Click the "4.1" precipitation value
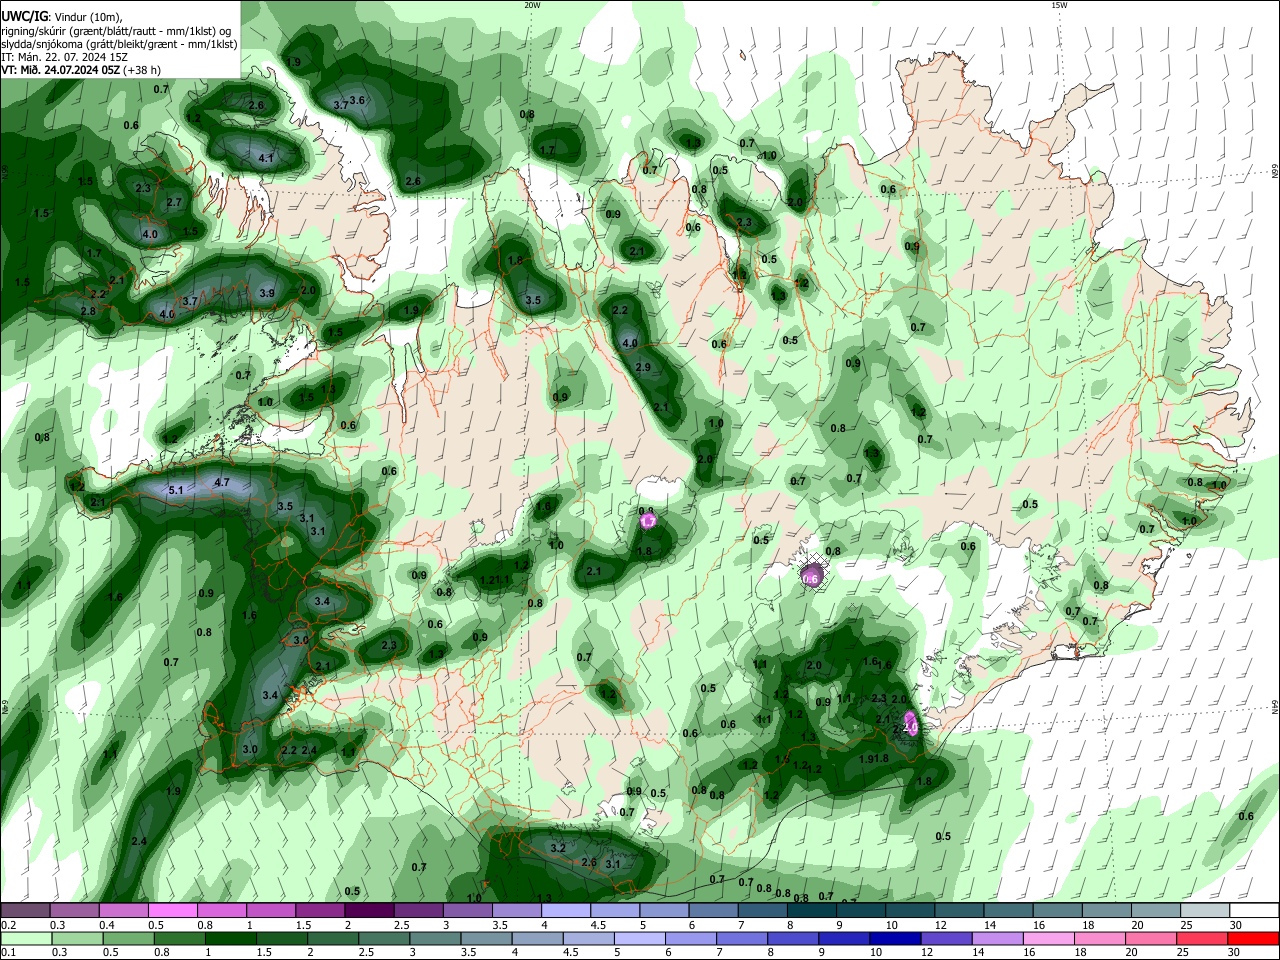The height and width of the screenshot is (960, 1280). 266,158
